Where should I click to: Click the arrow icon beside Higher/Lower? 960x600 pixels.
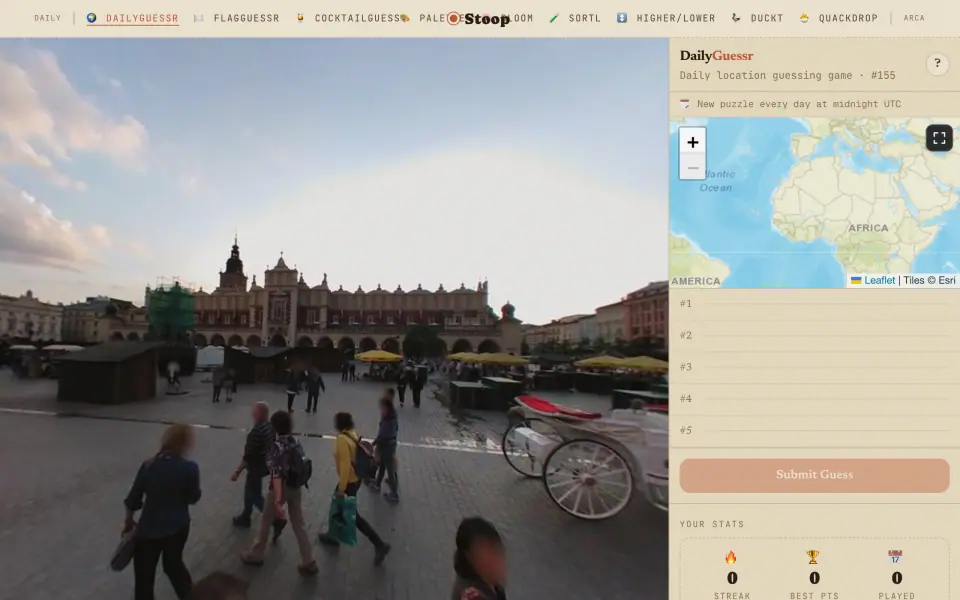621,18
